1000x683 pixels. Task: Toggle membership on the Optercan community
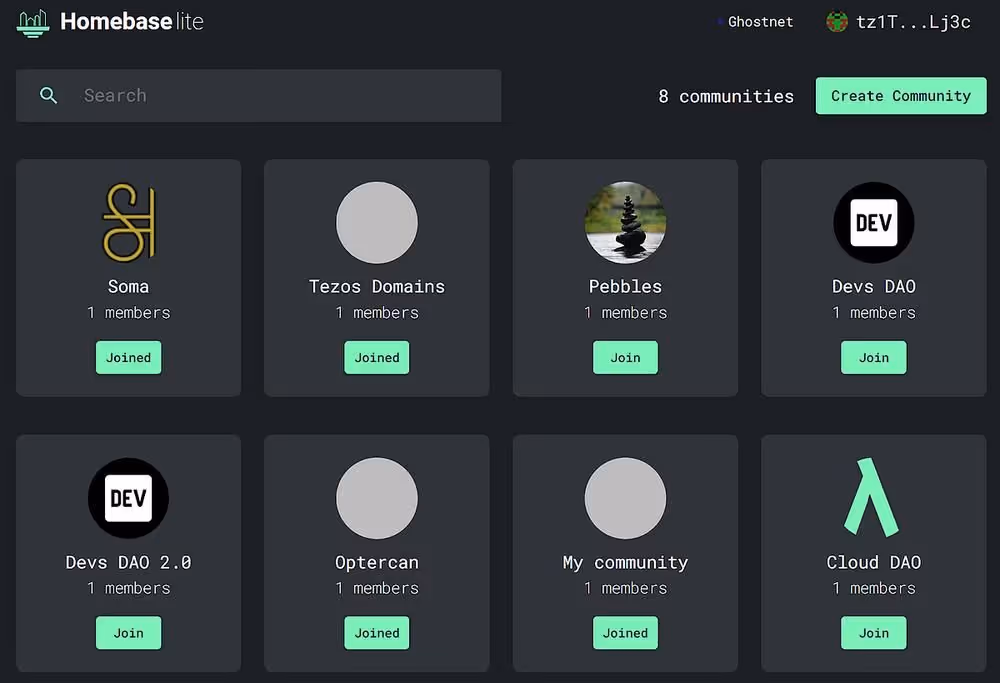point(376,632)
